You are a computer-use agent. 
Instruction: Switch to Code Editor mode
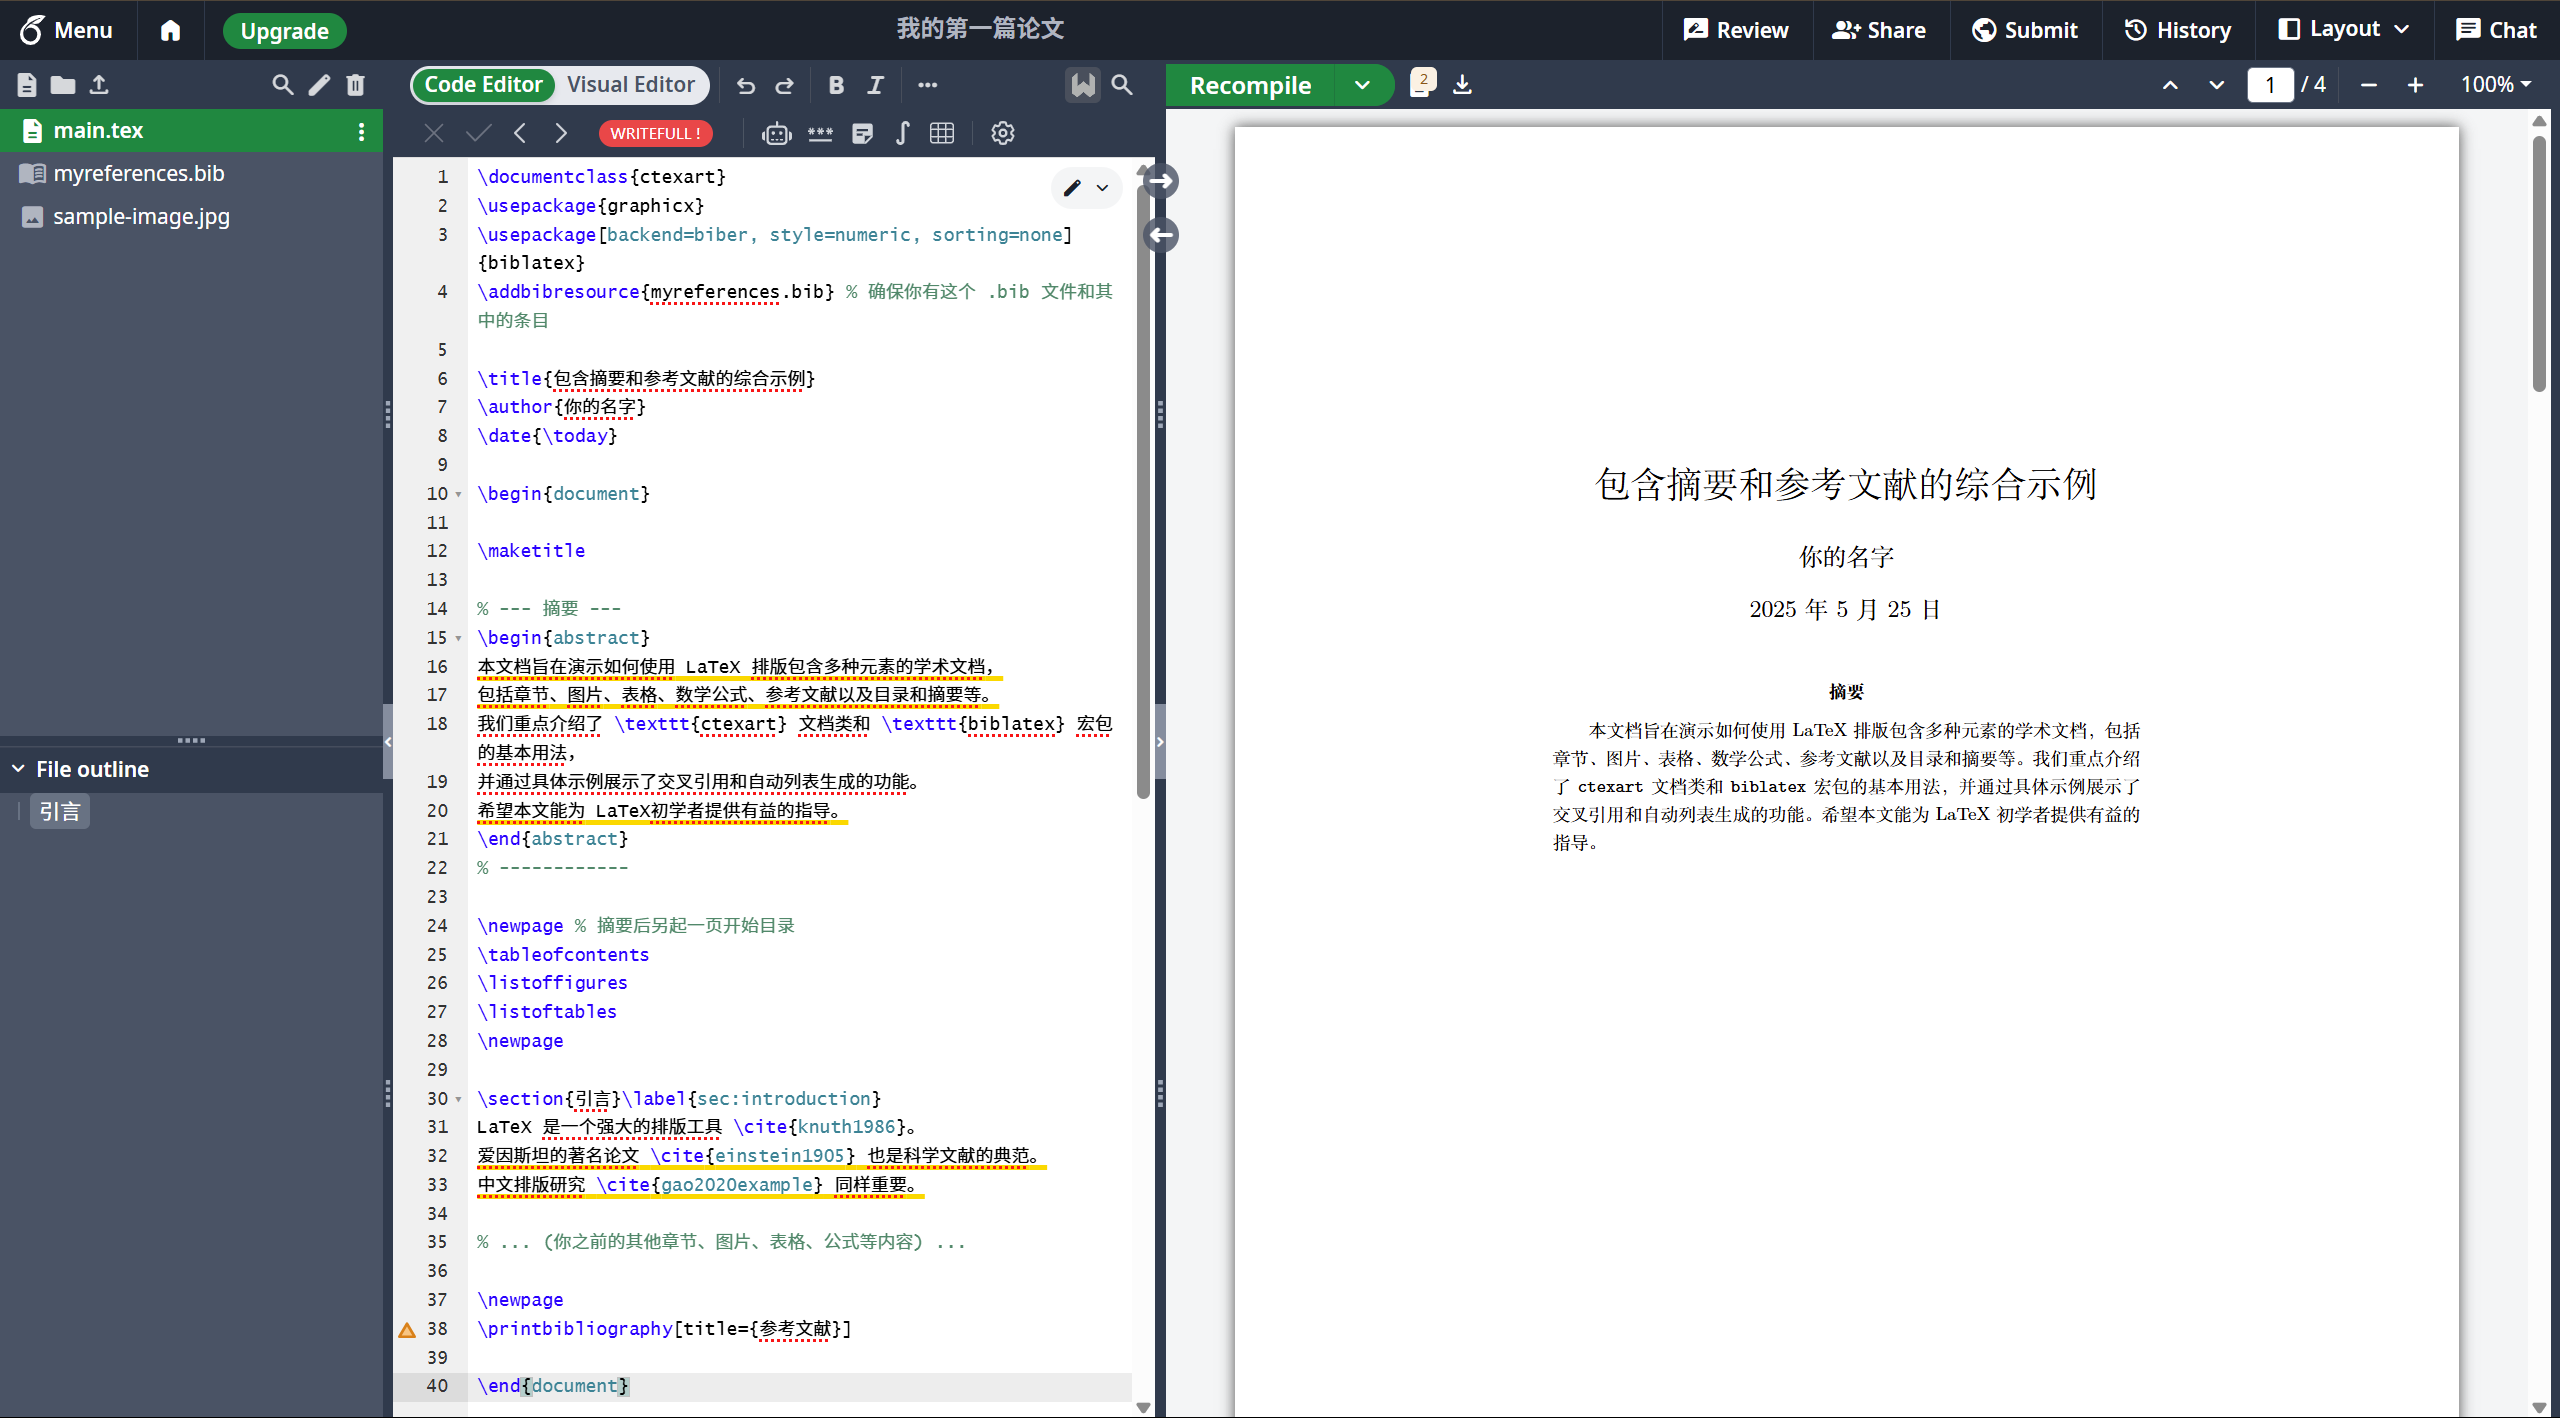pyautogui.click(x=483, y=85)
